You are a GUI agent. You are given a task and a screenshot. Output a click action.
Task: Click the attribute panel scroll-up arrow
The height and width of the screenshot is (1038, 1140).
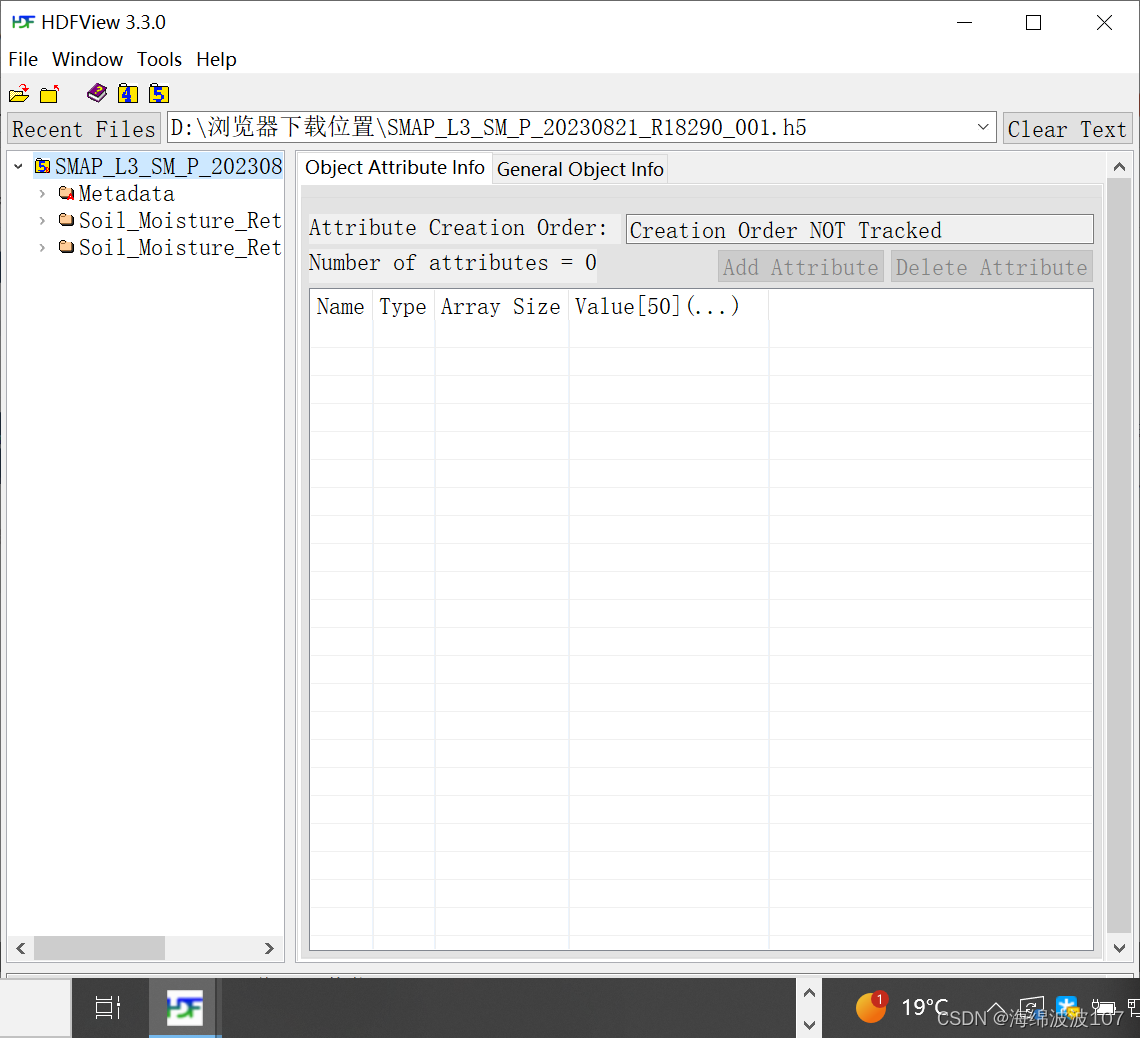[1120, 167]
